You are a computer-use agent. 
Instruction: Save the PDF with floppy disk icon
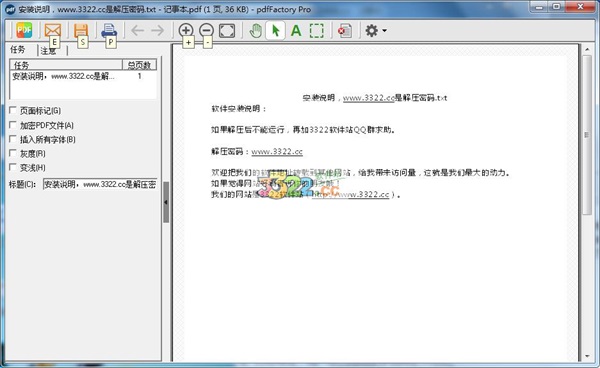(x=81, y=30)
